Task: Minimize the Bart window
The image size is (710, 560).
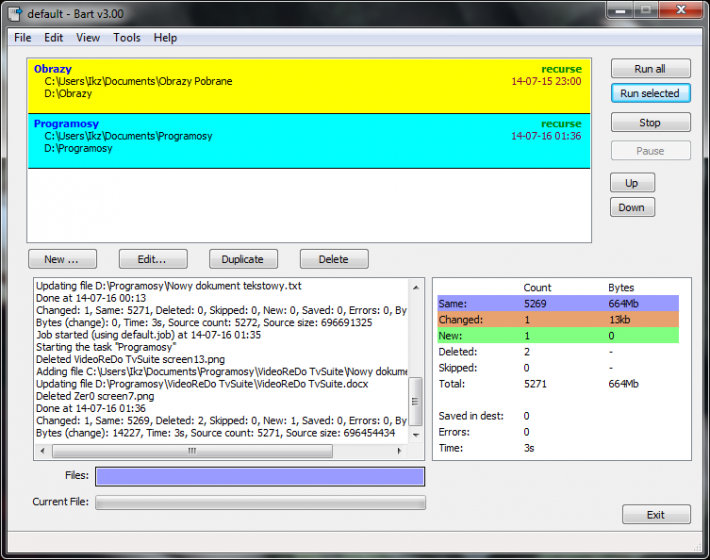Action: click(621, 10)
